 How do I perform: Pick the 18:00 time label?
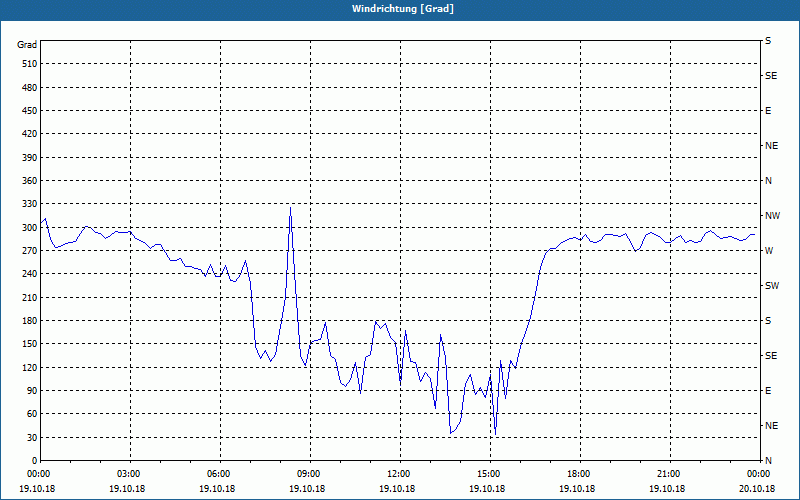coord(580,473)
